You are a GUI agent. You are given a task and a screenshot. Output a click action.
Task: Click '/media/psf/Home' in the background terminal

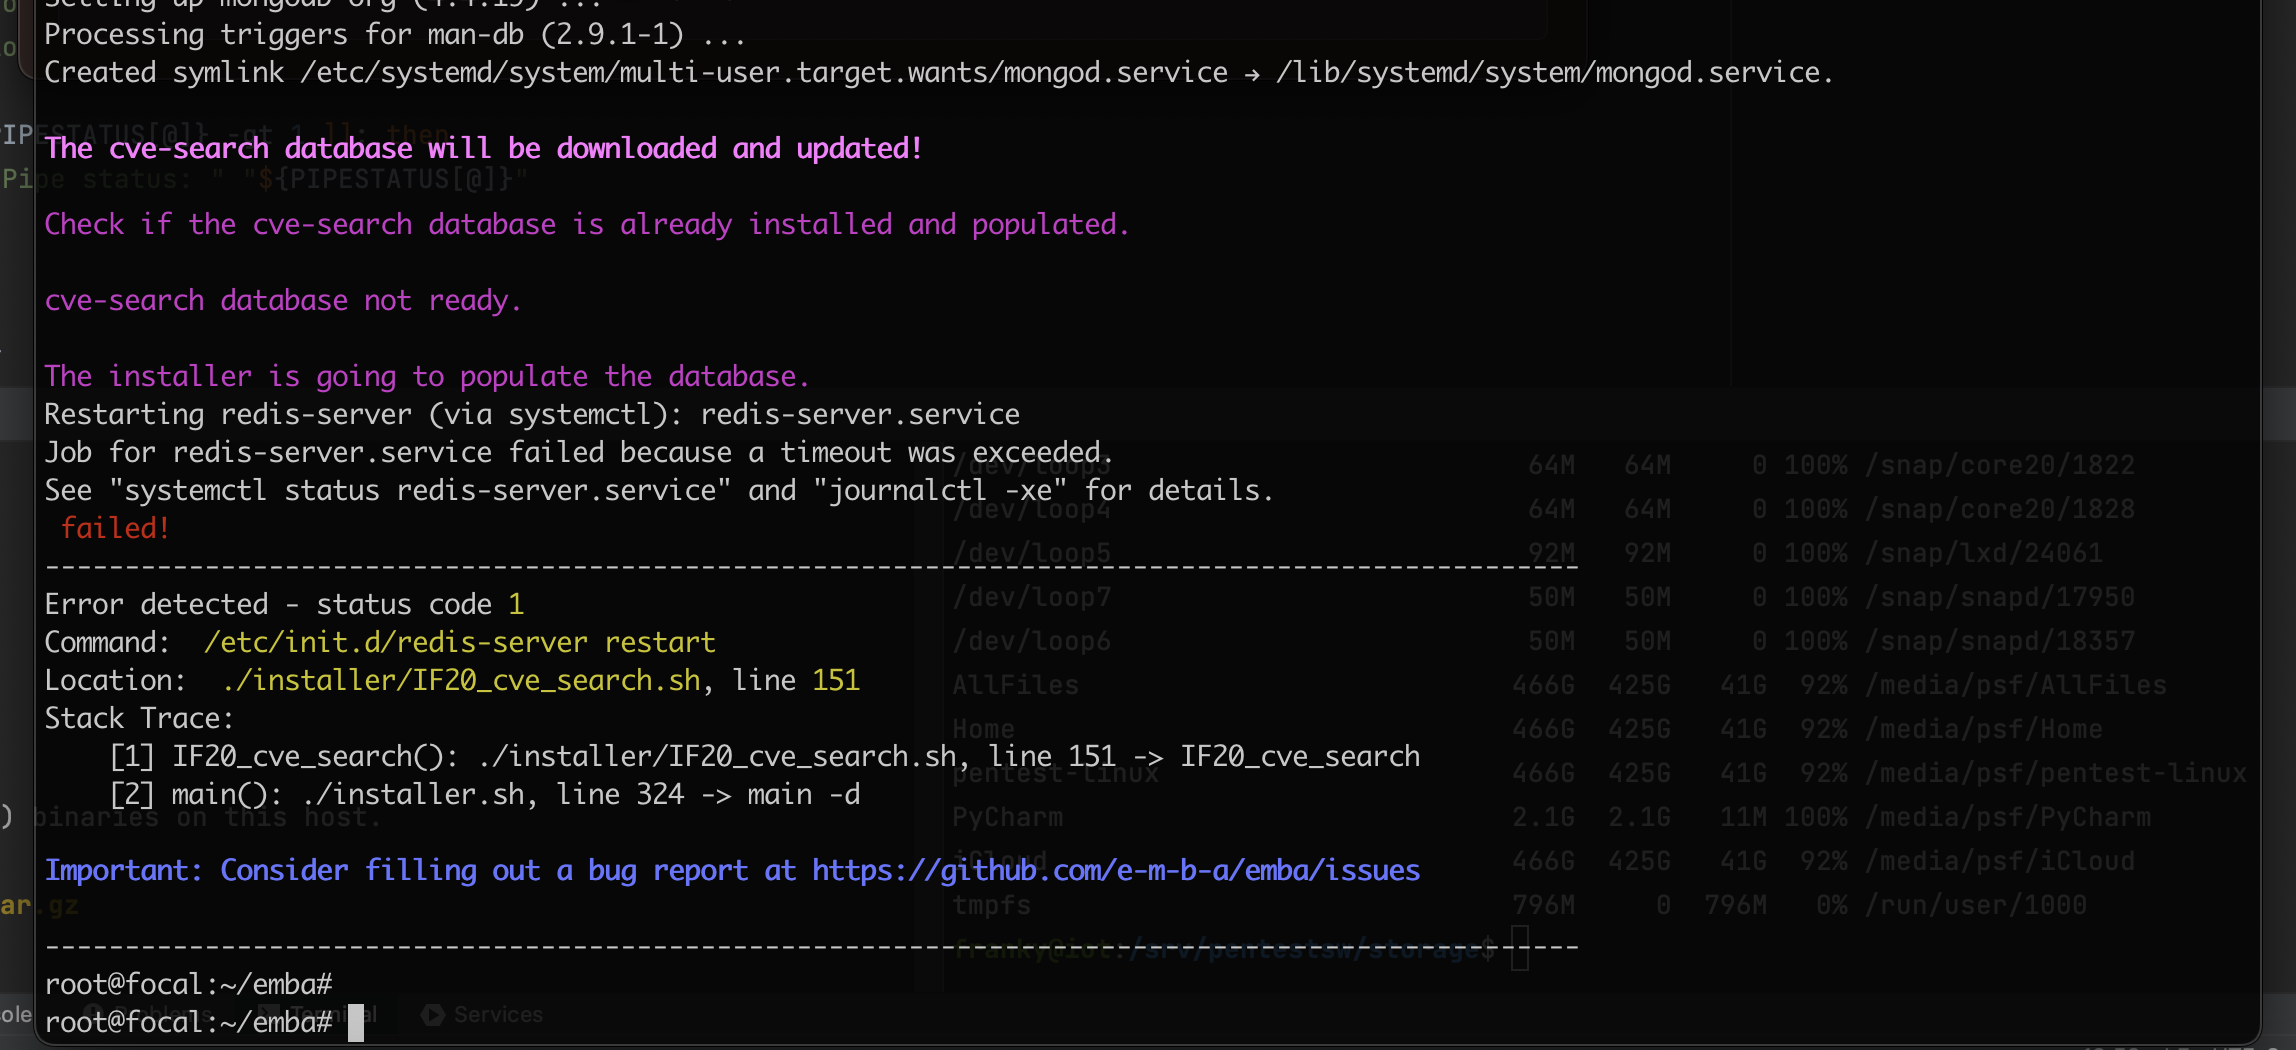tap(1984, 729)
